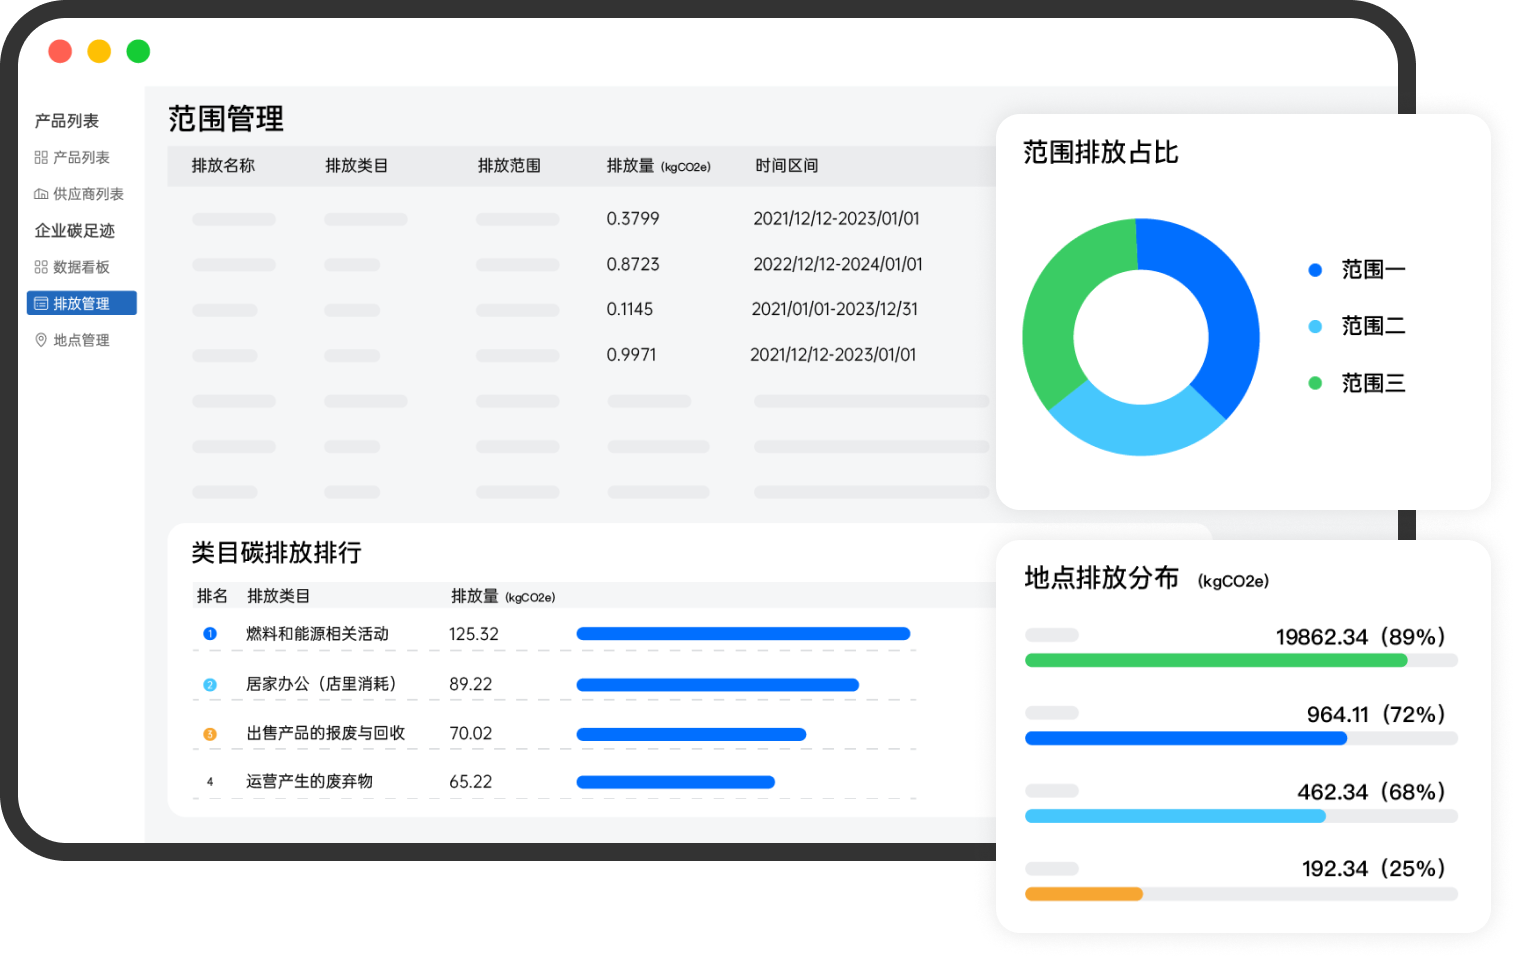
Task: Click the orange rank 3 badge
Action: [x=210, y=734]
